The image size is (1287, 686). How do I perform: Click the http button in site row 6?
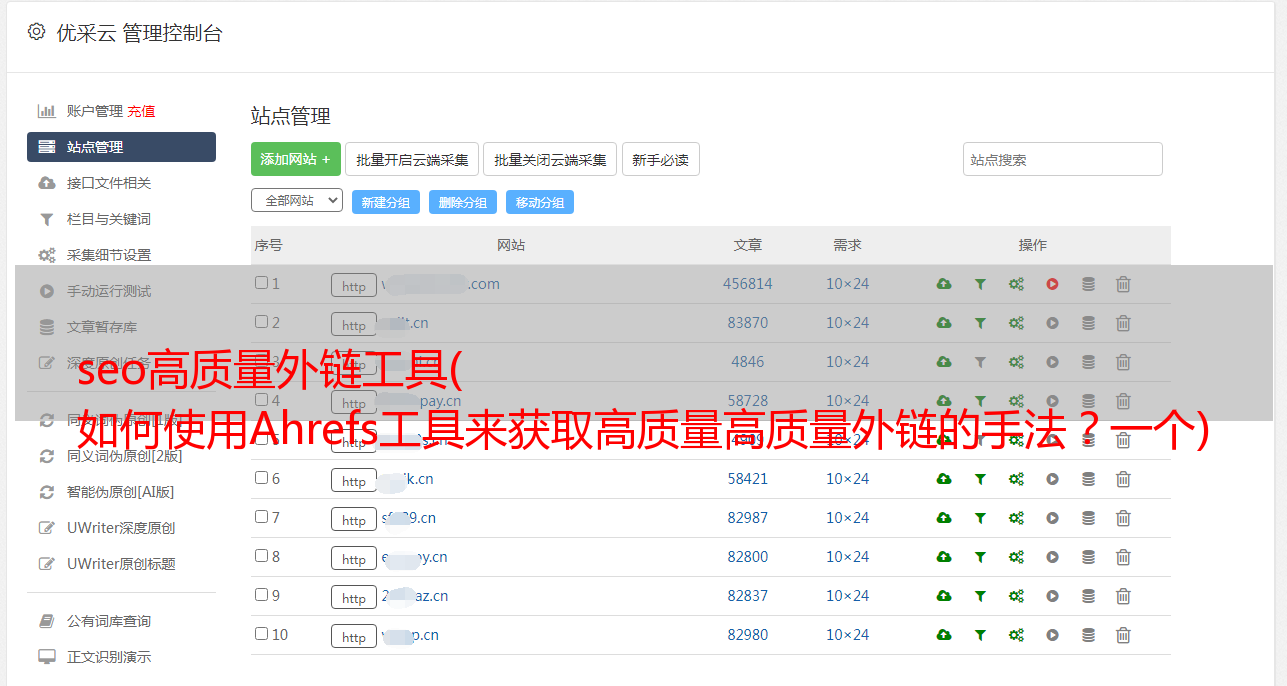(x=354, y=481)
